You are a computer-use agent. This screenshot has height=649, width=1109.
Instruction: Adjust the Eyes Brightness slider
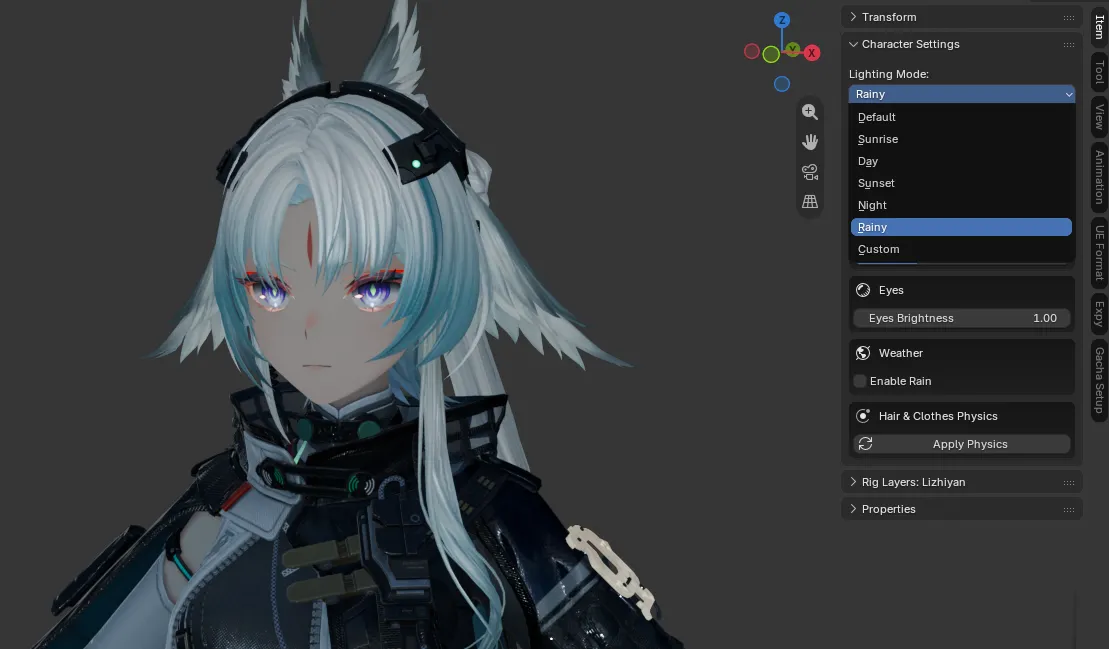(x=962, y=318)
